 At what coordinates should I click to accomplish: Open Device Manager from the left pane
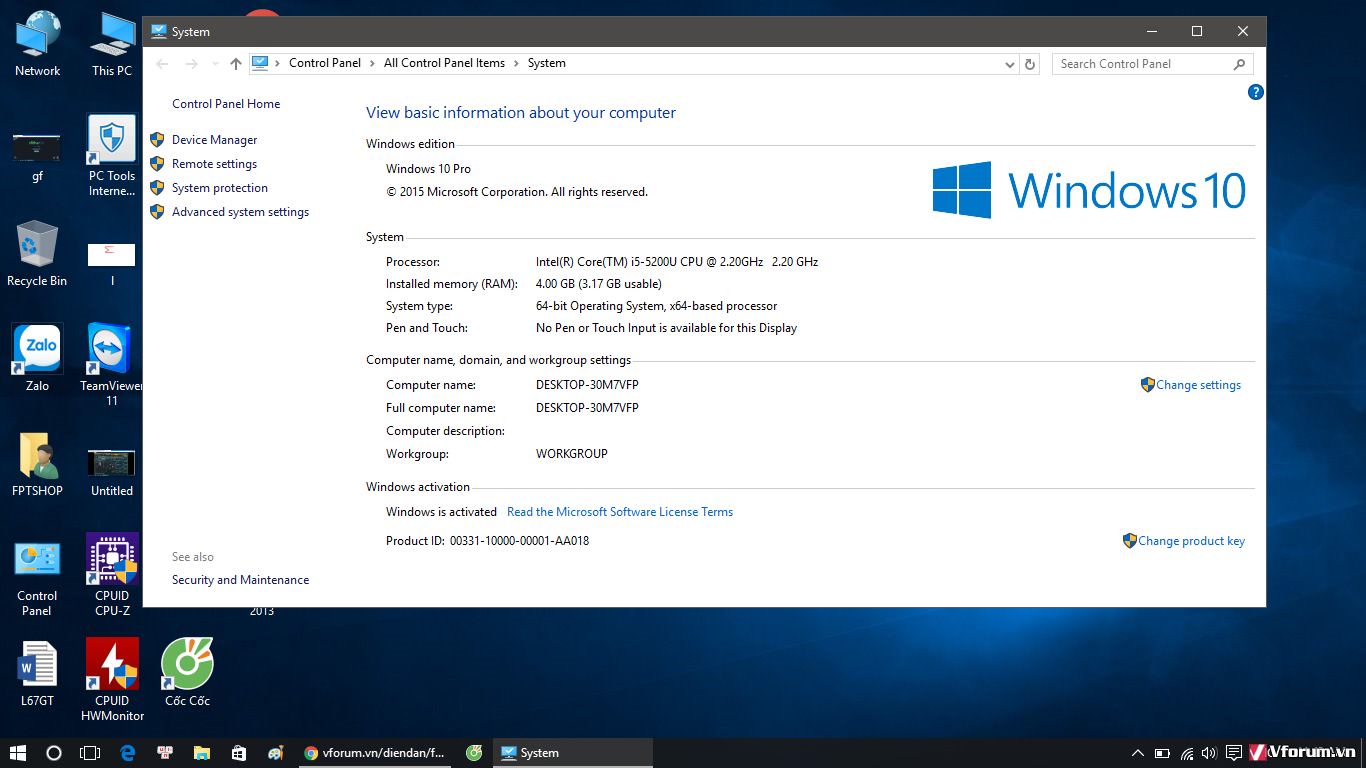pyautogui.click(x=214, y=140)
